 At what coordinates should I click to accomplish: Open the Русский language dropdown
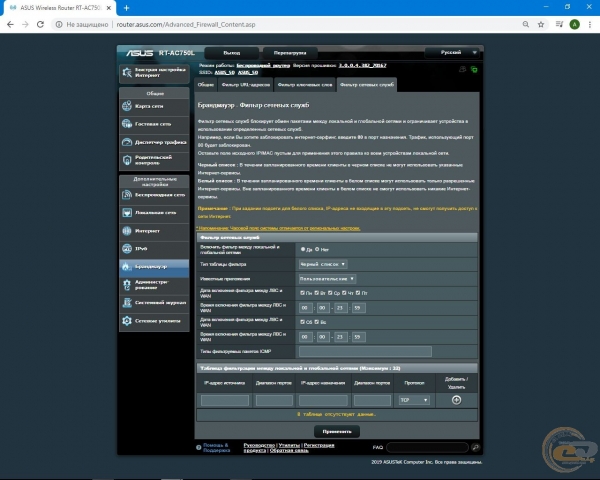click(452, 52)
